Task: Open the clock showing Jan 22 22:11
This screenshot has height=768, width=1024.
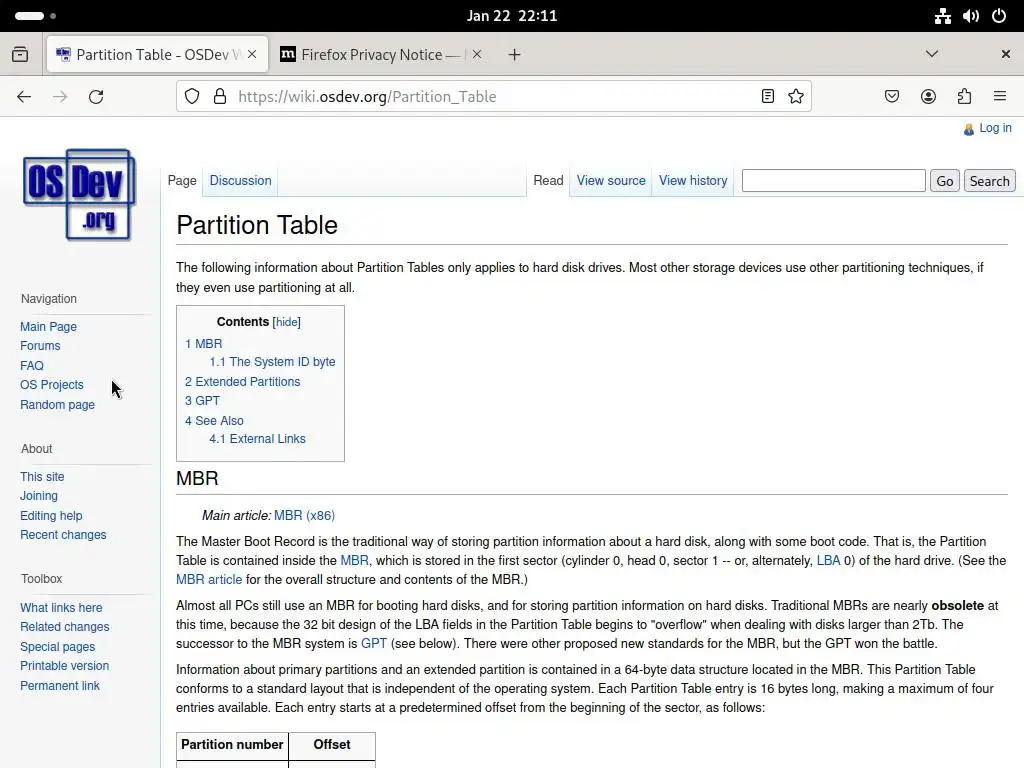Action: tap(512, 16)
